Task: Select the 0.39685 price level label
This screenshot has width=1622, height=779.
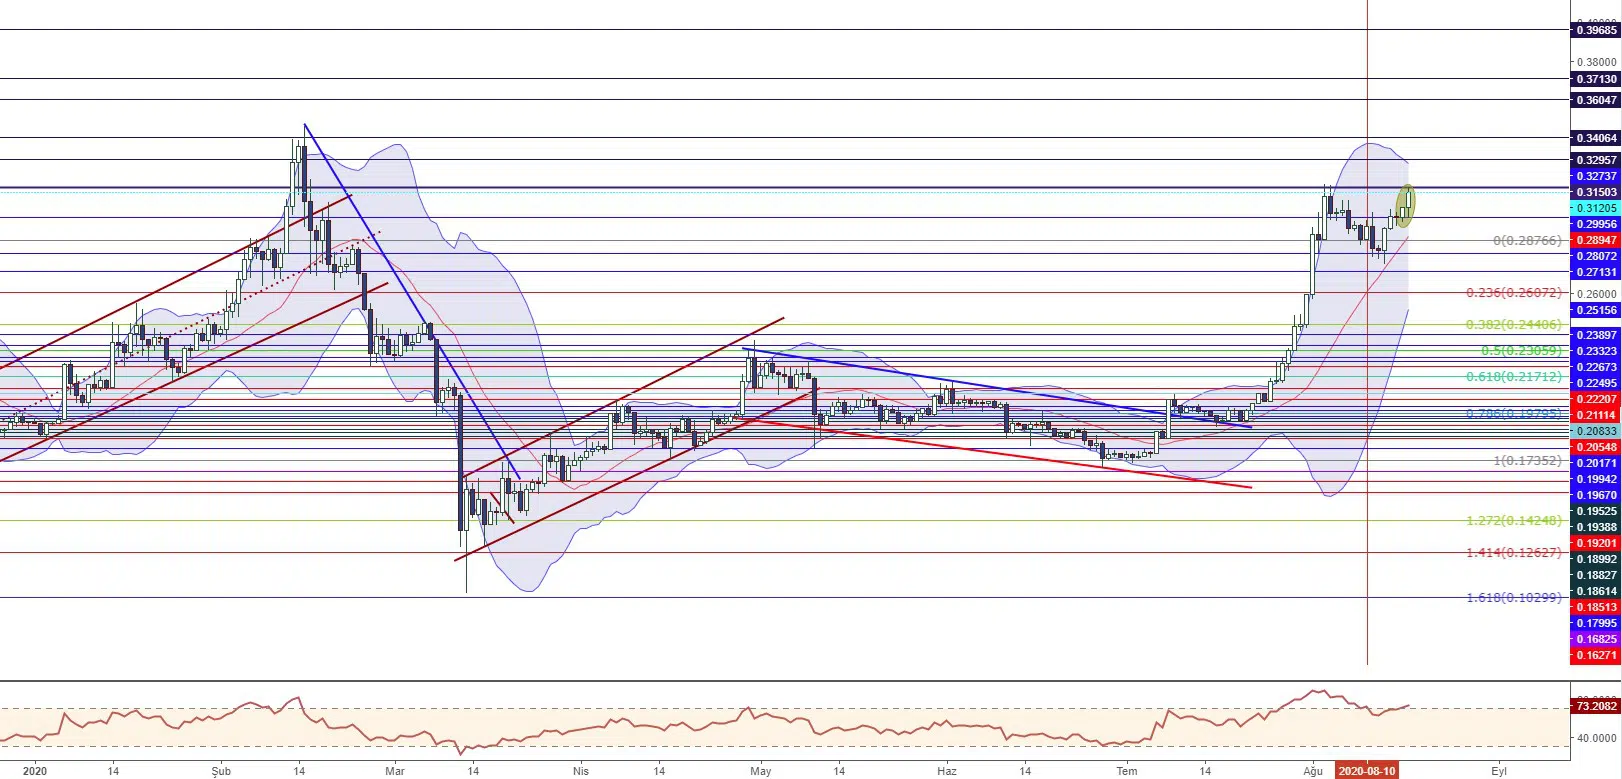Action: [x=1596, y=30]
